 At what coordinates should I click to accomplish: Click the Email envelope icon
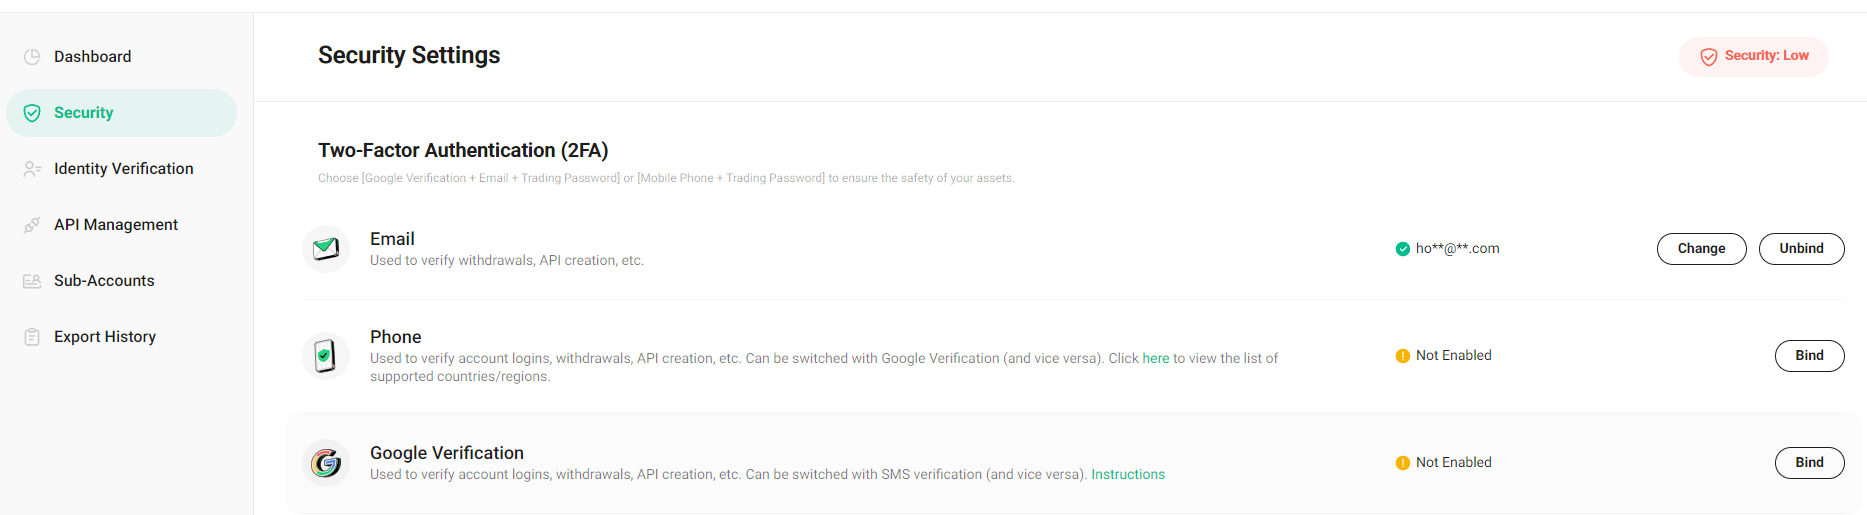coord(326,249)
